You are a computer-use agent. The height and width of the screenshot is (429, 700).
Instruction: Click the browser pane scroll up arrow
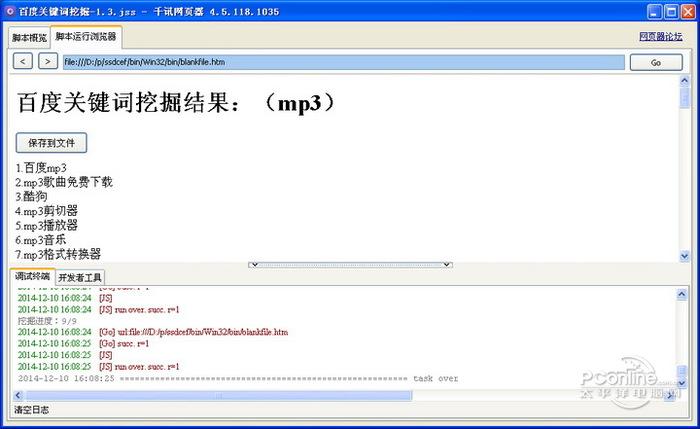click(684, 81)
